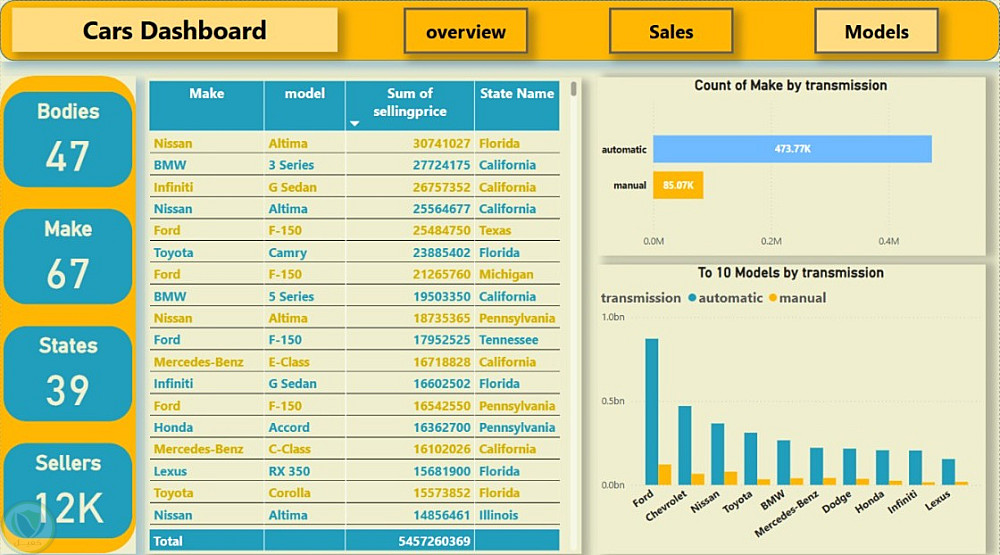The width and height of the screenshot is (1000, 555).
Task: Select Infiniti's automatic blue column
Action: tap(915, 468)
